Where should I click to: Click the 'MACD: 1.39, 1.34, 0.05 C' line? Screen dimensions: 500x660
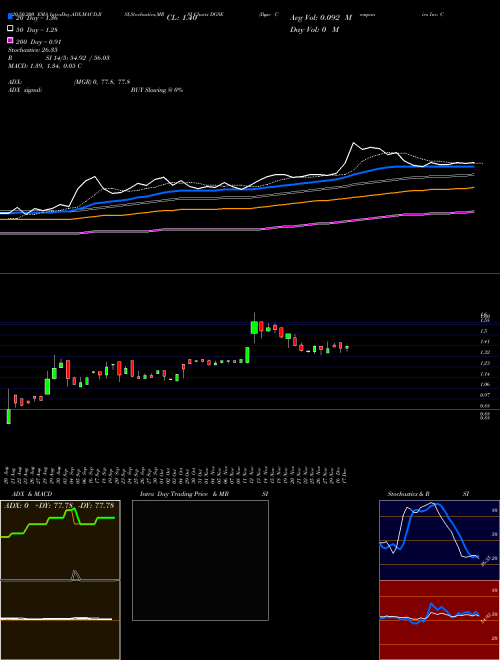click(x=45, y=66)
